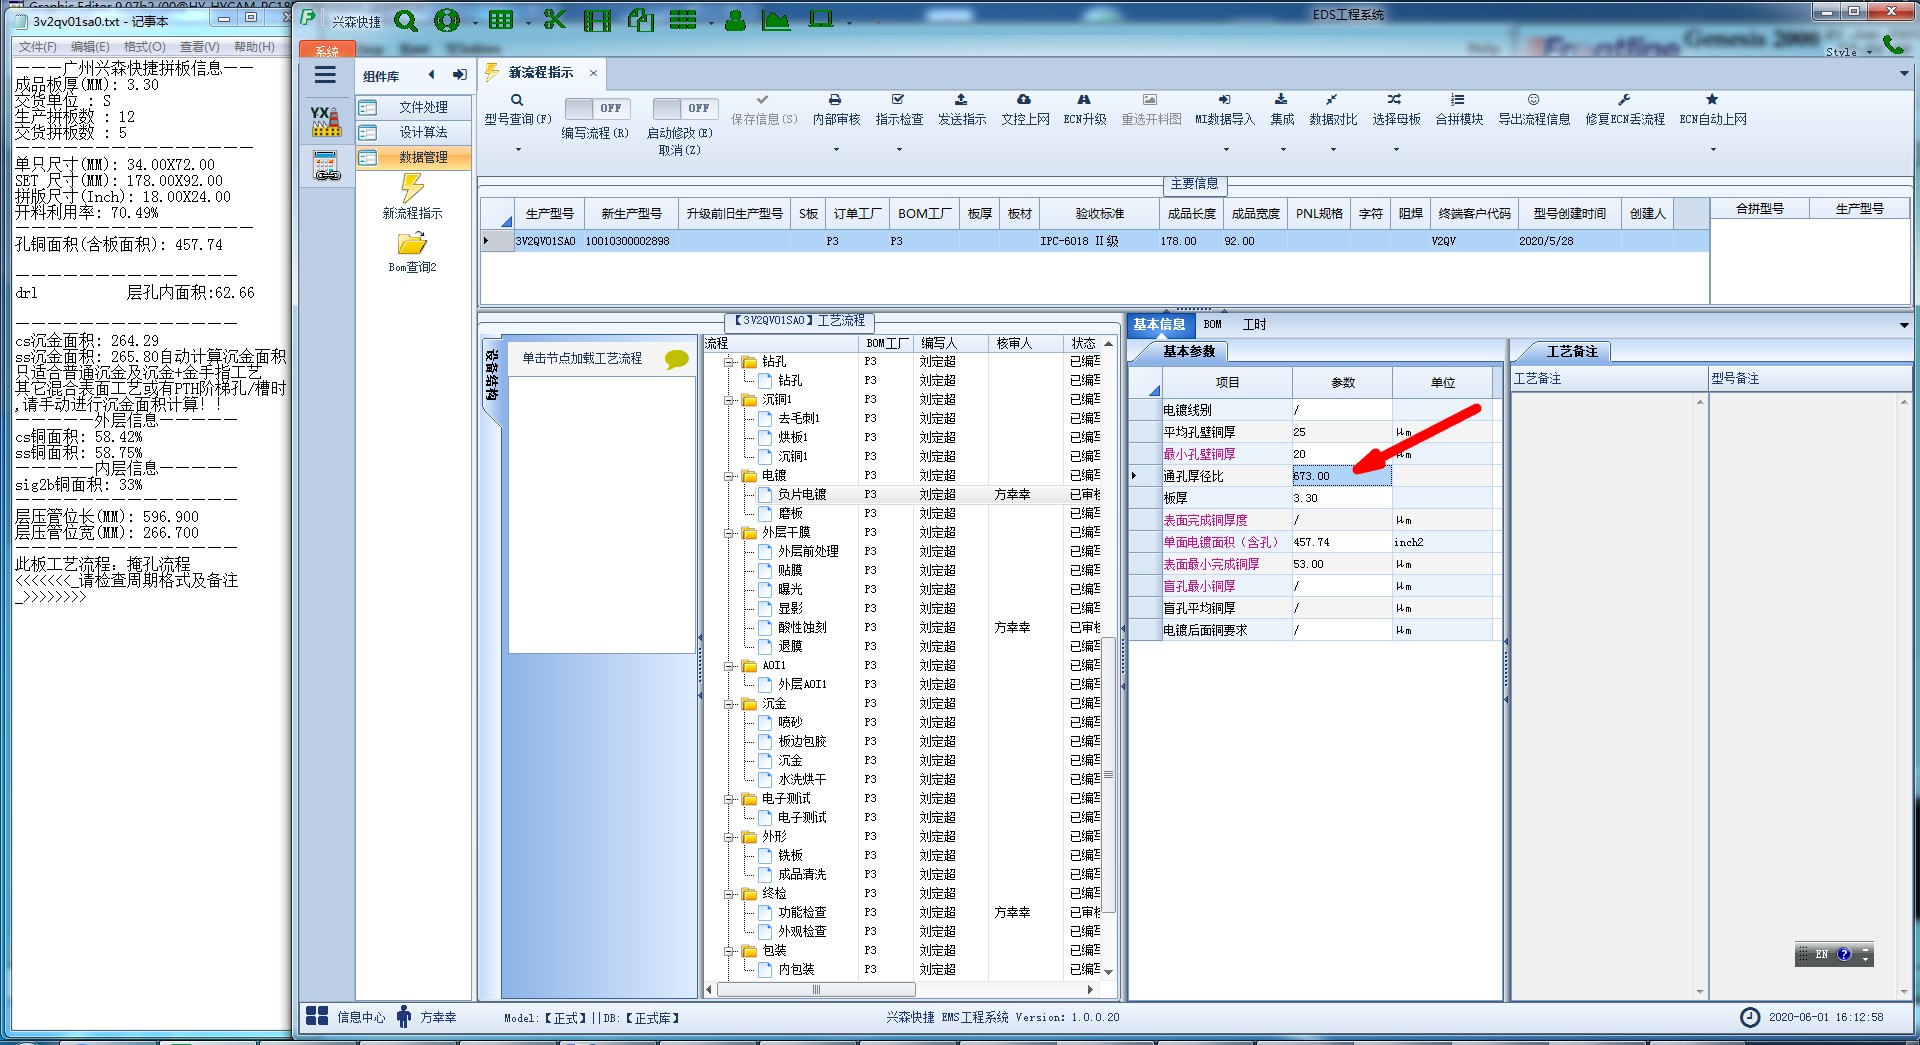Collapse the 组件库 panel with left arrow

point(431,75)
